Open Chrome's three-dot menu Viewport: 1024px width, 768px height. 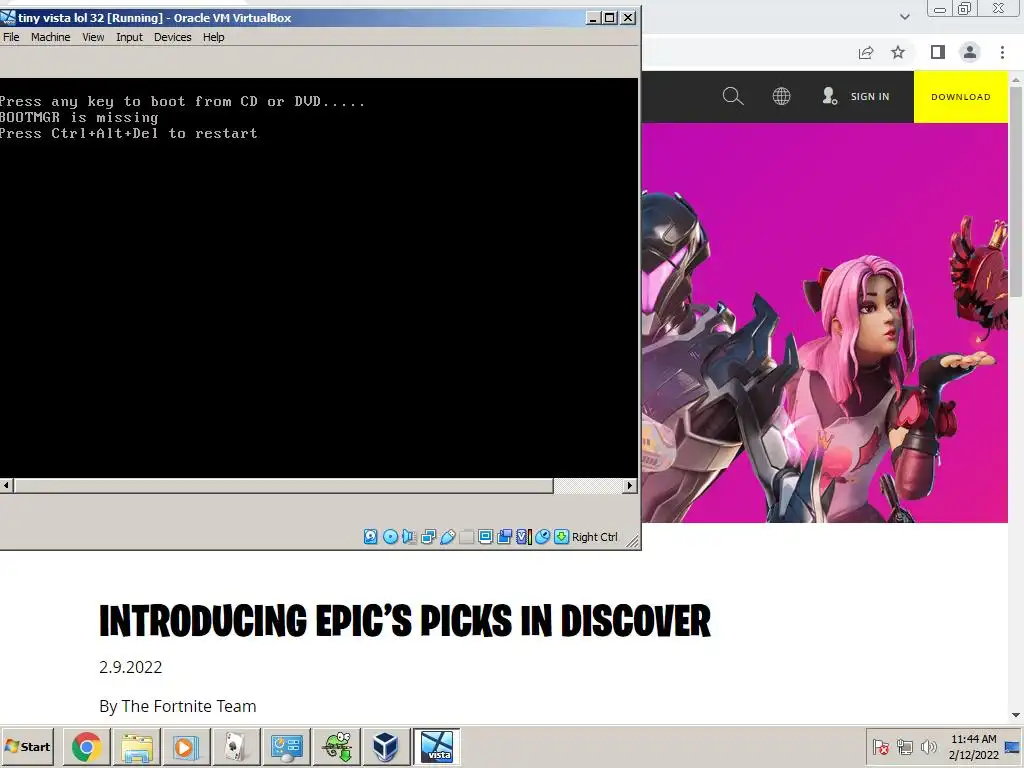[1002, 52]
